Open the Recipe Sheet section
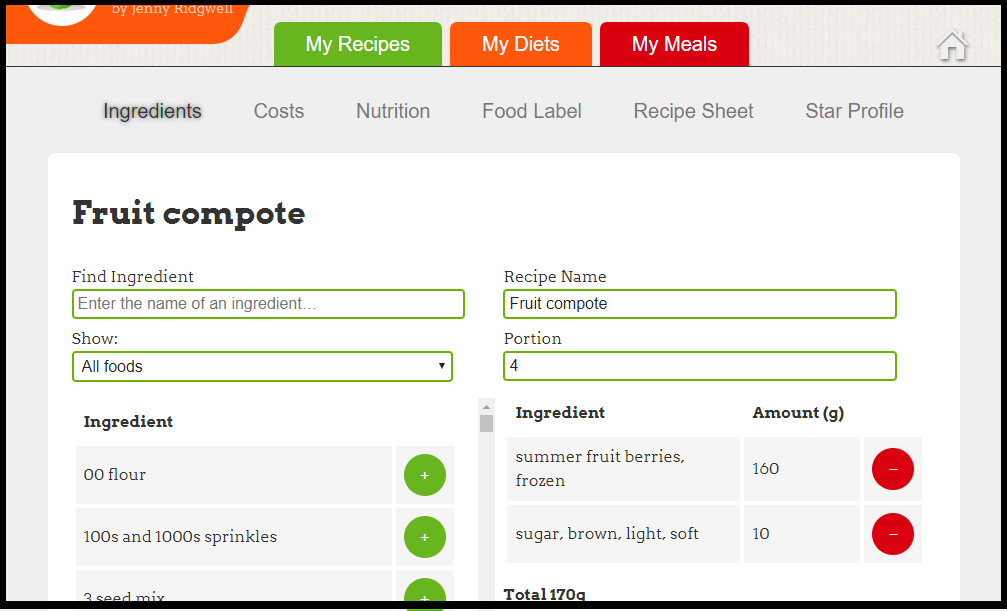 (693, 111)
